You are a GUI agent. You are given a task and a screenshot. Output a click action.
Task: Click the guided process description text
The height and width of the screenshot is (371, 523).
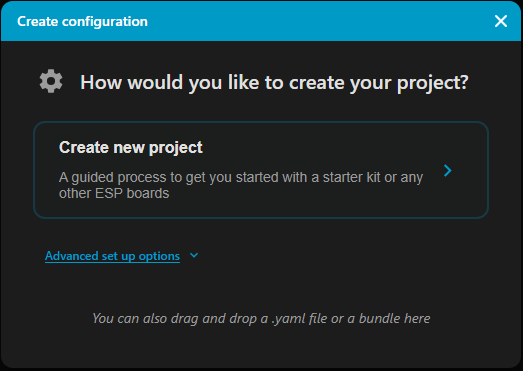pyautogui.click(x=241, y=185)
